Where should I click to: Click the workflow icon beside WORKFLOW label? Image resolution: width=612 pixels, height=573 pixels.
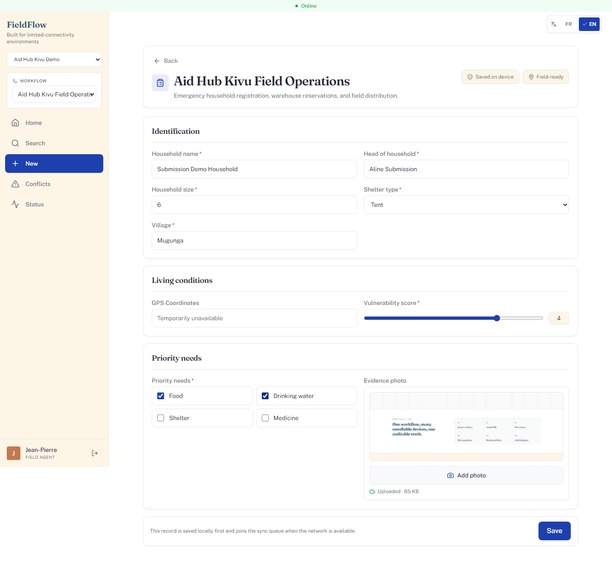pos(15,81)
